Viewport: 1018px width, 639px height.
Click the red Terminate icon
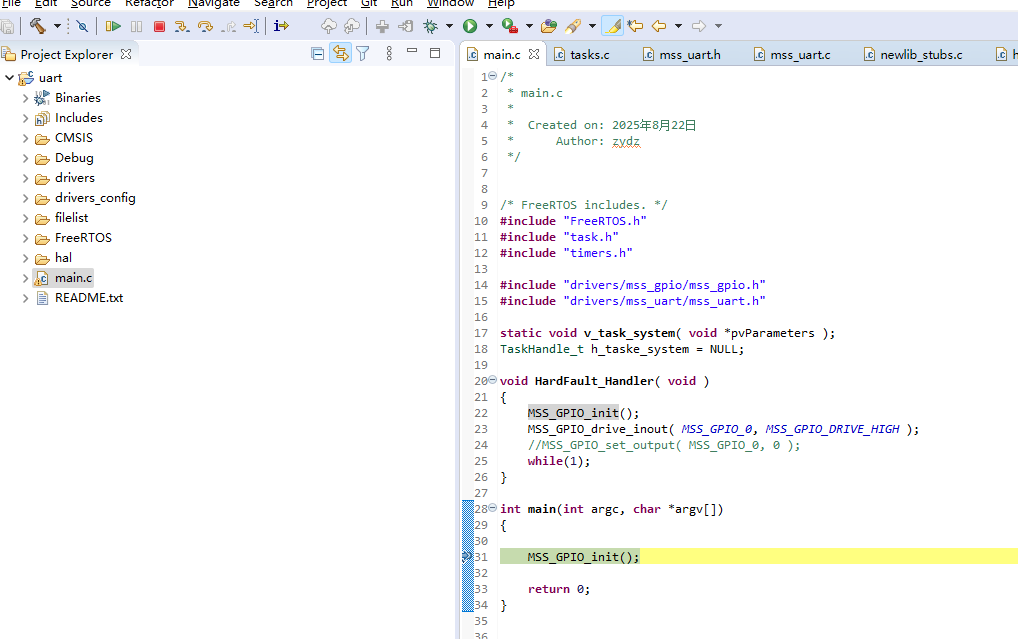(x=159, y=26)
